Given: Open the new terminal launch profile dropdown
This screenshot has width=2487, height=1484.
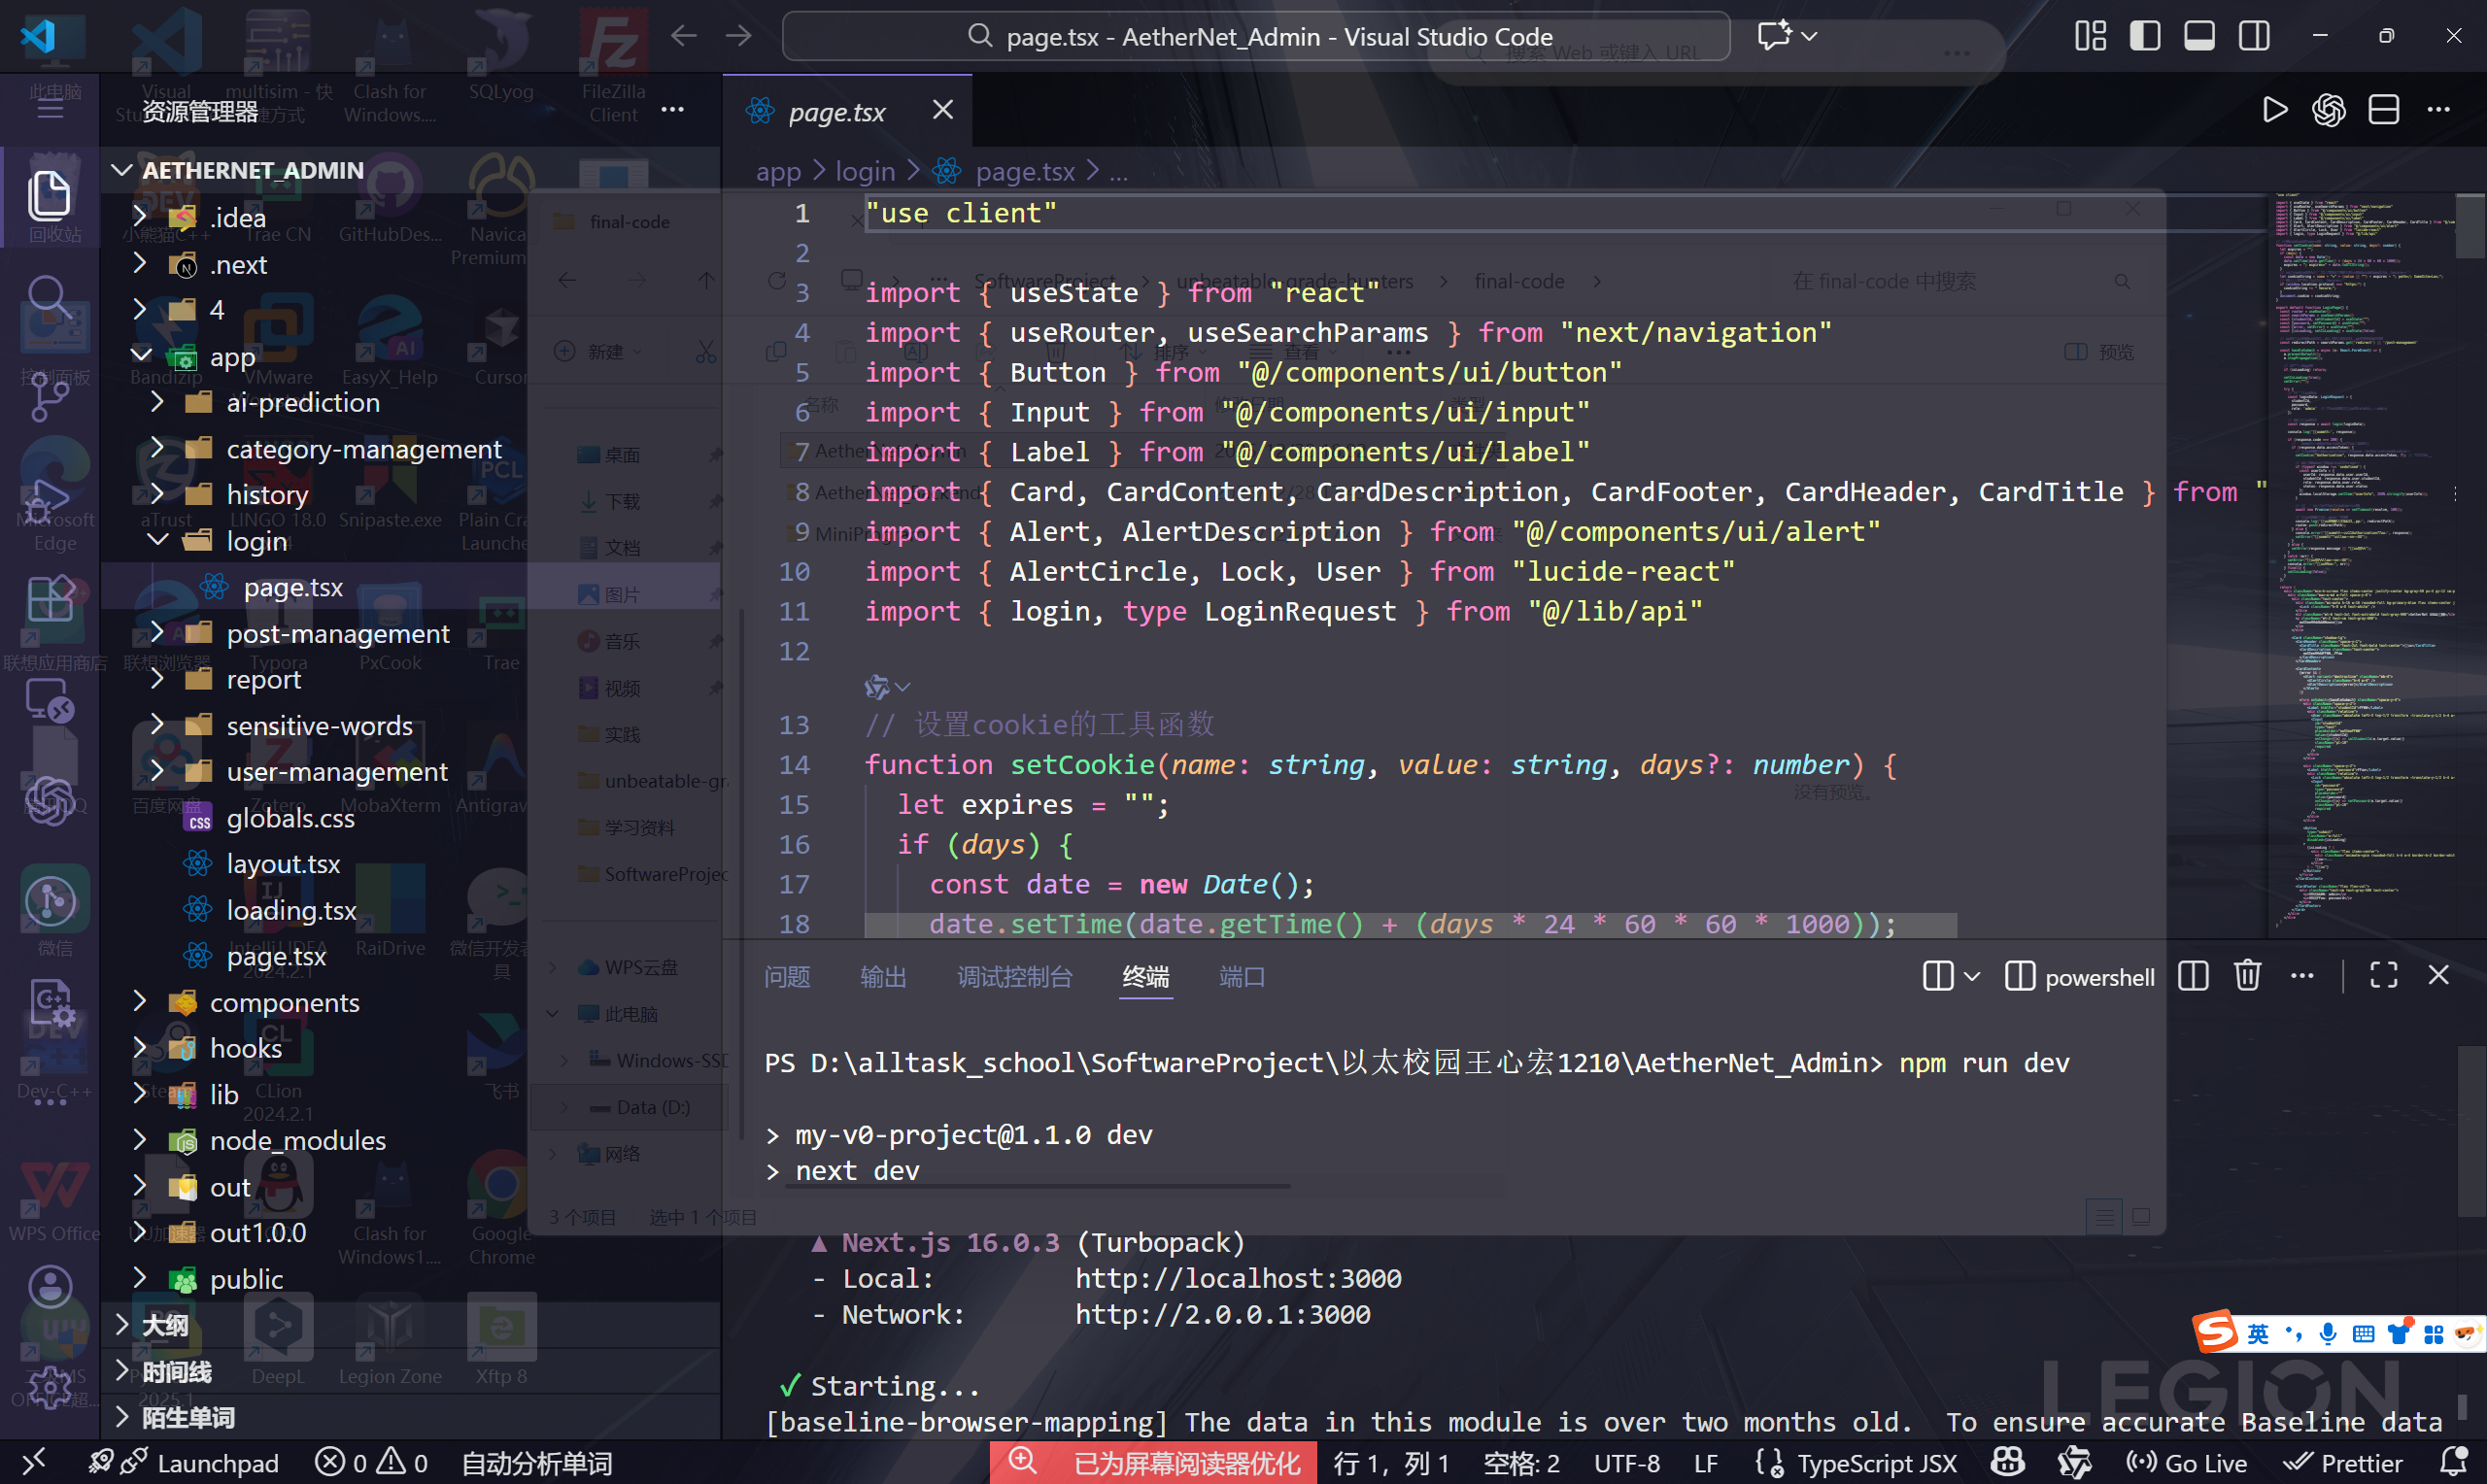Looking at the screenshot, I should [1972, 976].
